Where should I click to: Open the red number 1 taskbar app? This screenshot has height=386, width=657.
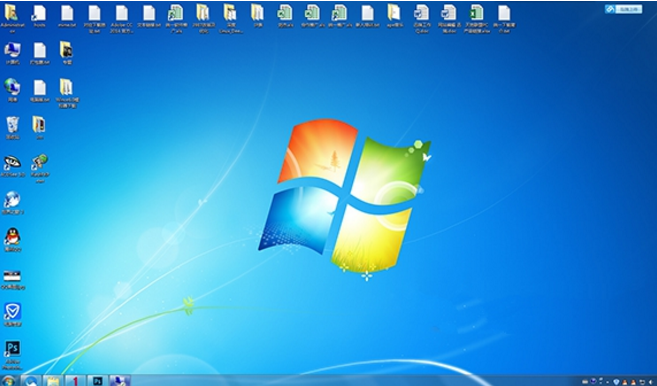tap(75, 381)
